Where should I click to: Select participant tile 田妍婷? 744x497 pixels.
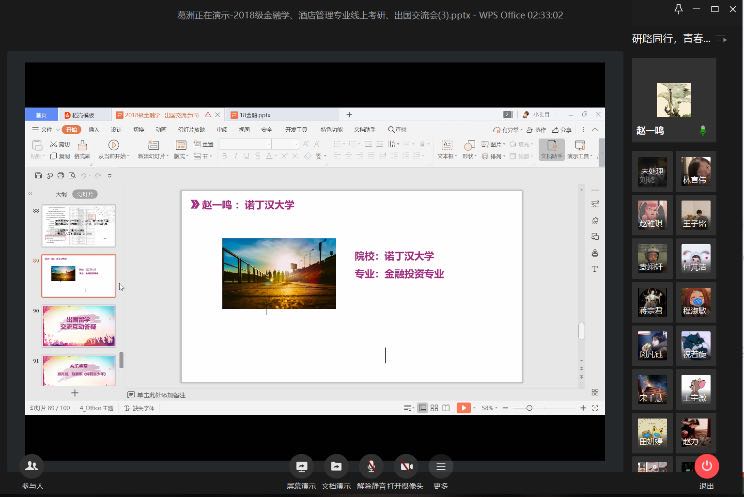click(x=652, y=432)
